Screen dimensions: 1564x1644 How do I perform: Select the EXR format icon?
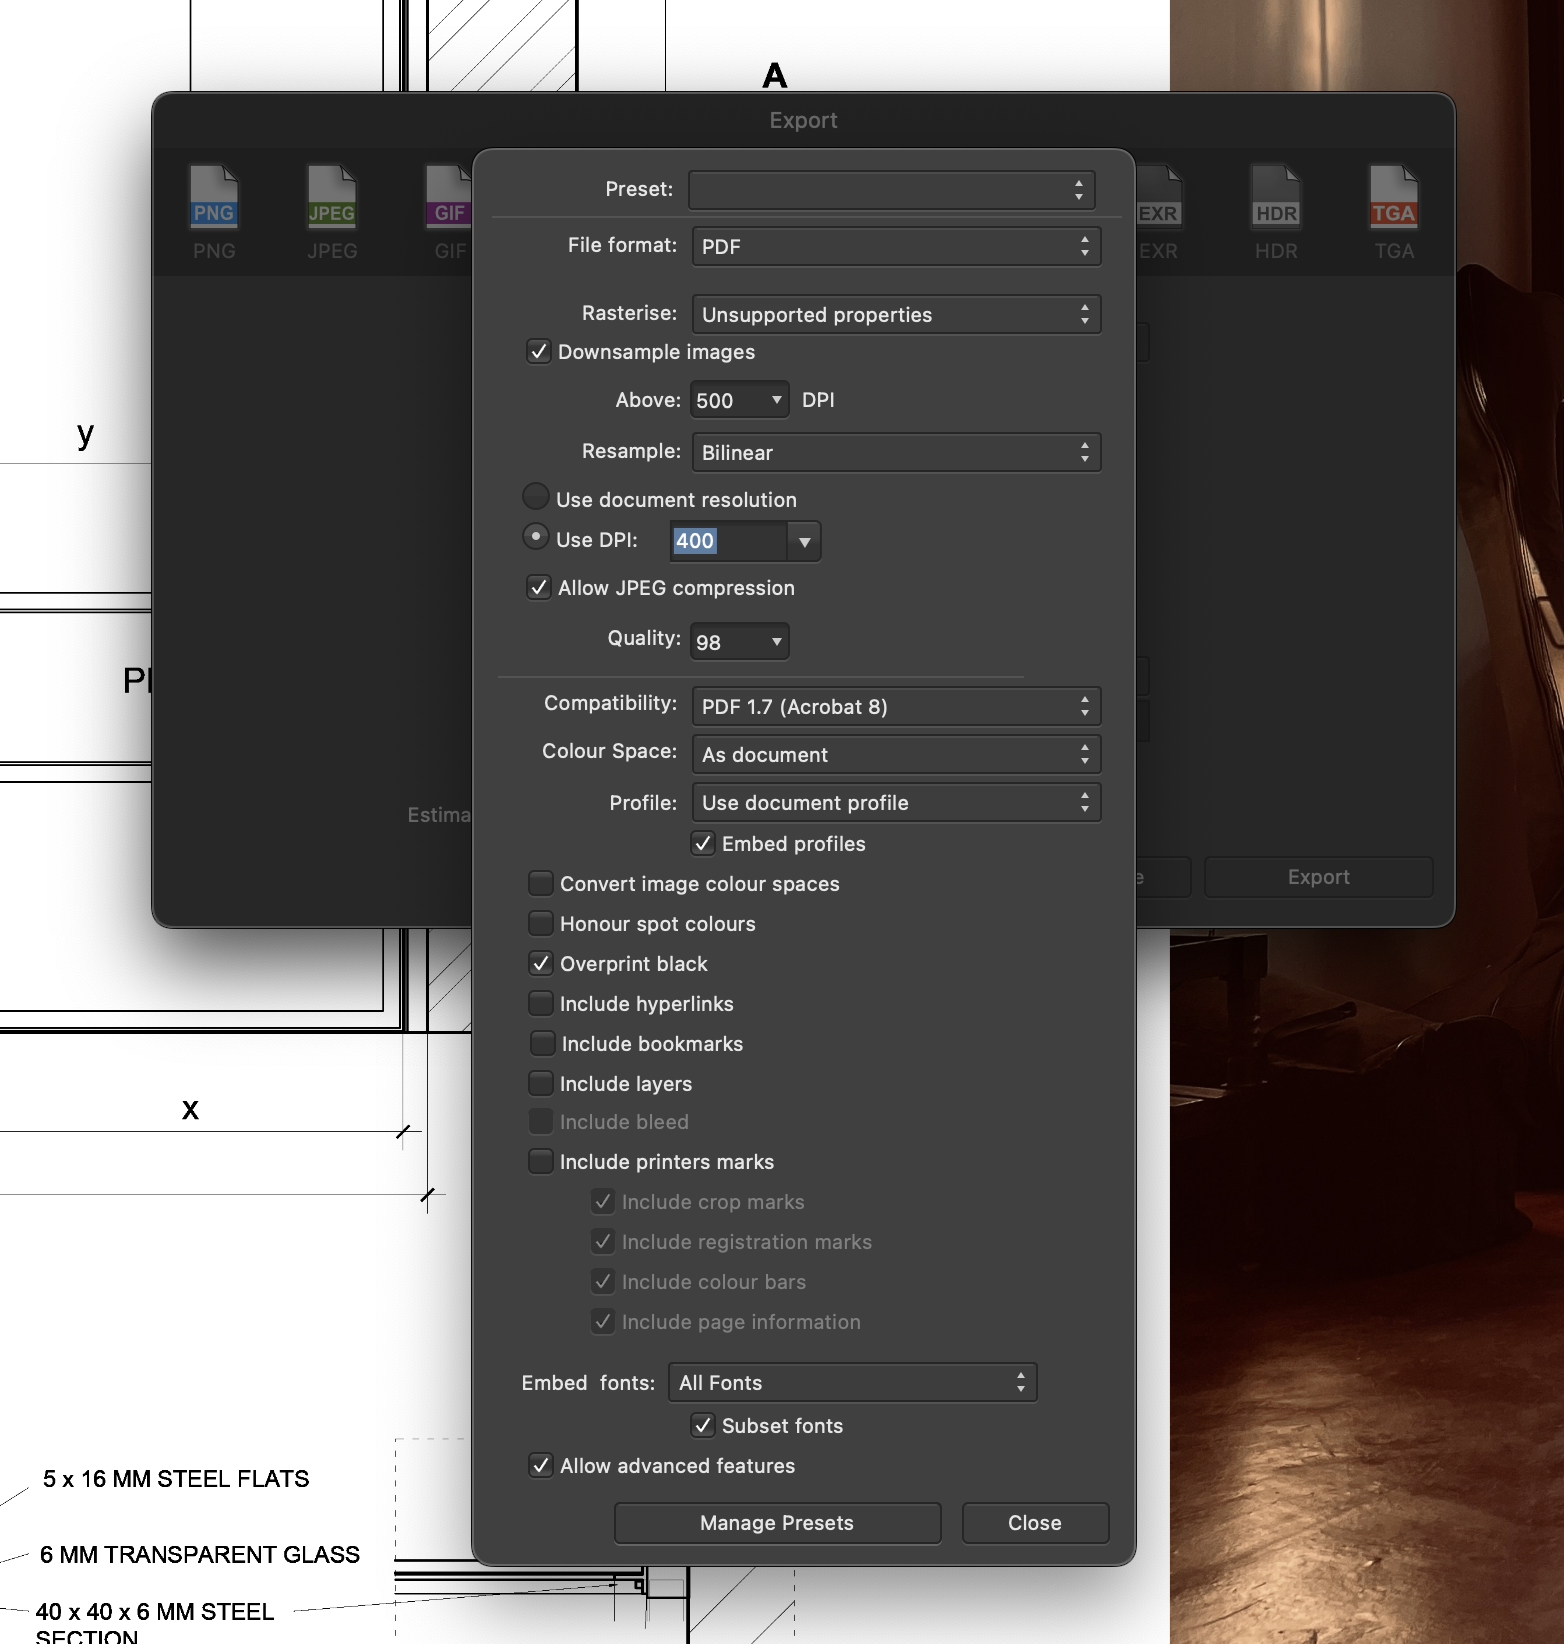[x=1158, y=197]
